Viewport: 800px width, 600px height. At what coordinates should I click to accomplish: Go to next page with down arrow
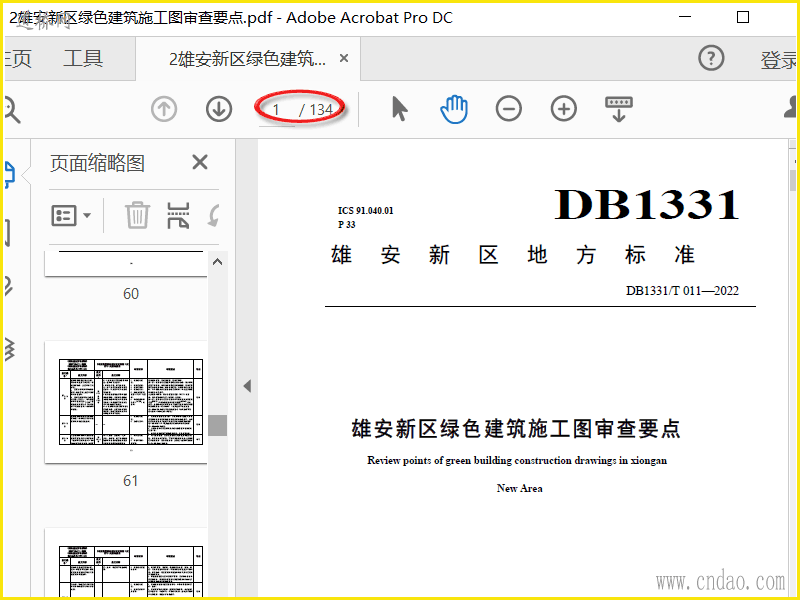coord(219,109)
